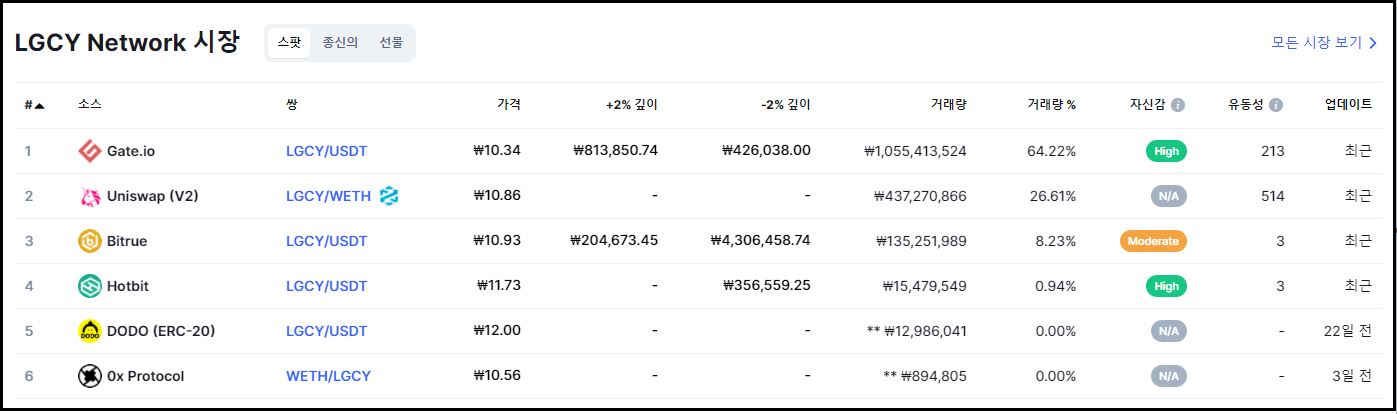Click the blue swap icon beside LGCY/WETH
The image size is (1397, 414).
point(389,196)
